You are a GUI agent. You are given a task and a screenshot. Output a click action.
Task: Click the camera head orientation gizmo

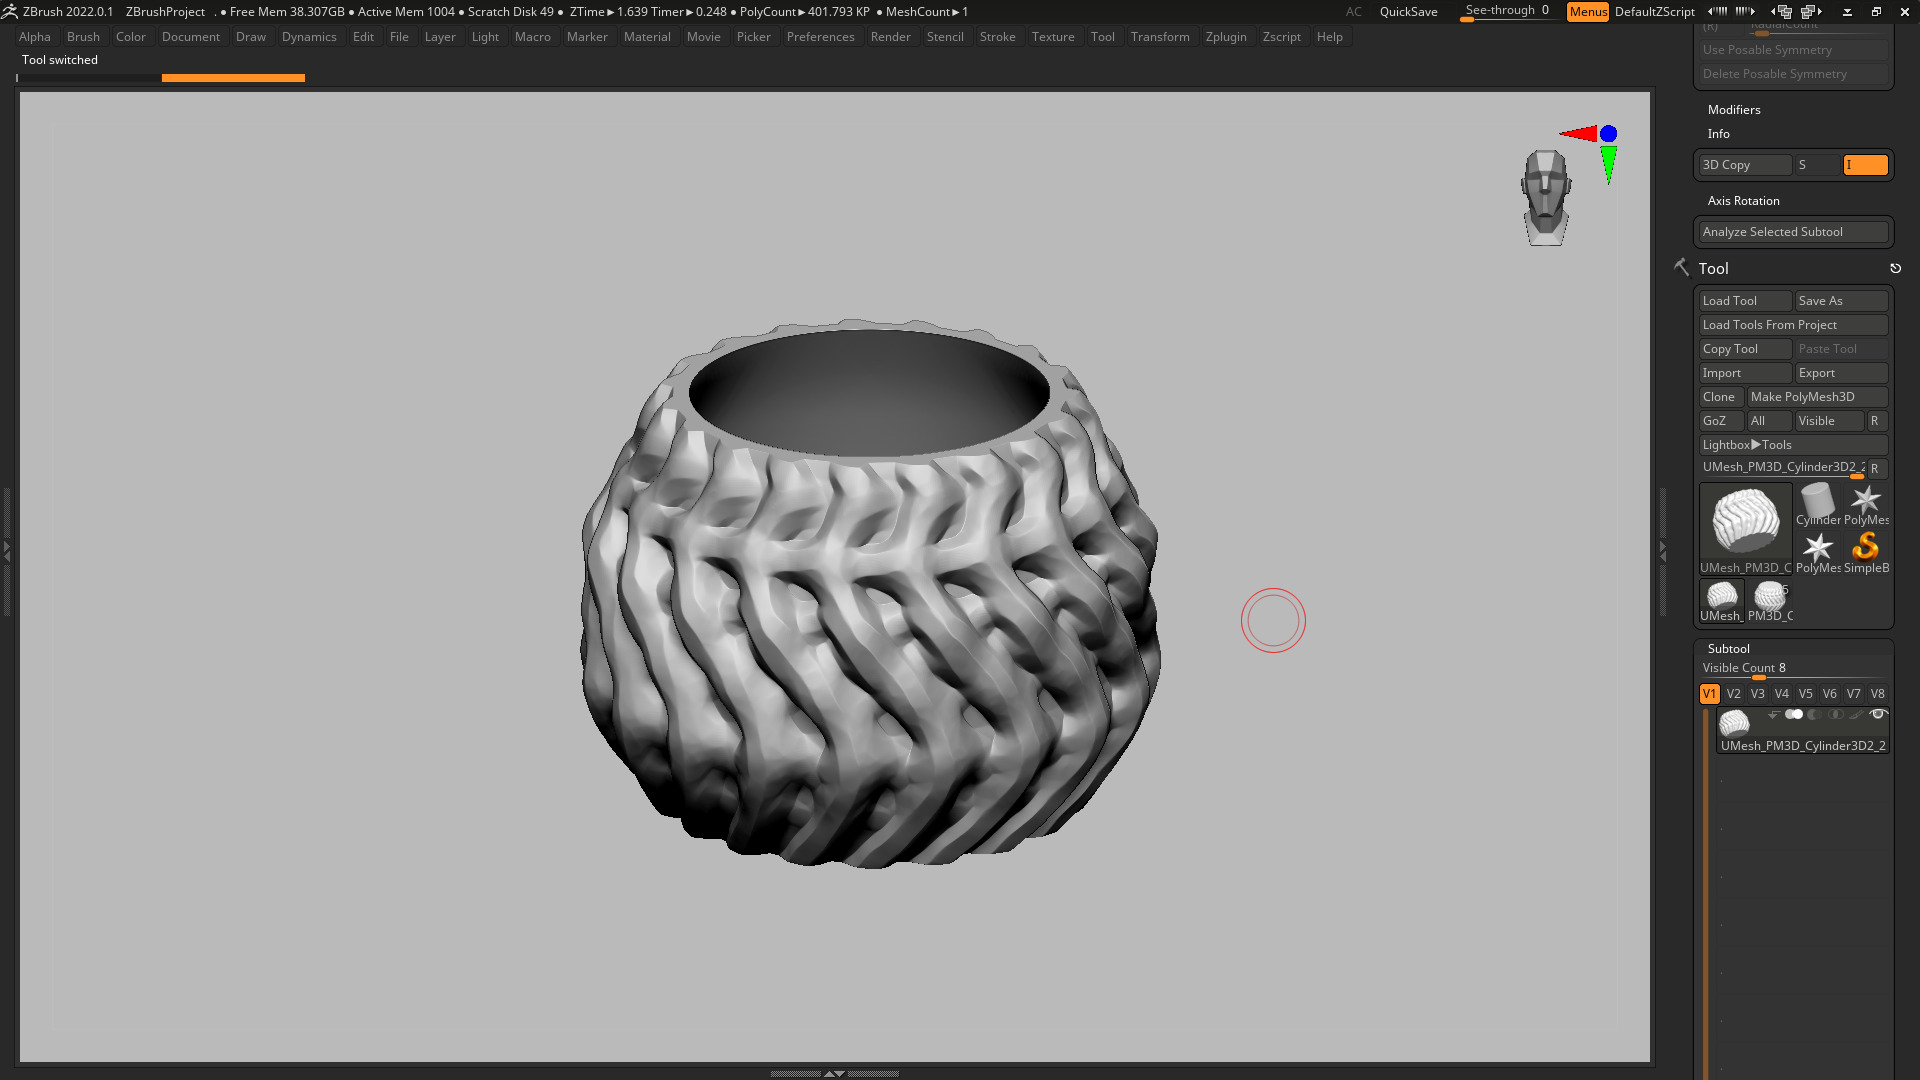(x=1546, y=197)
